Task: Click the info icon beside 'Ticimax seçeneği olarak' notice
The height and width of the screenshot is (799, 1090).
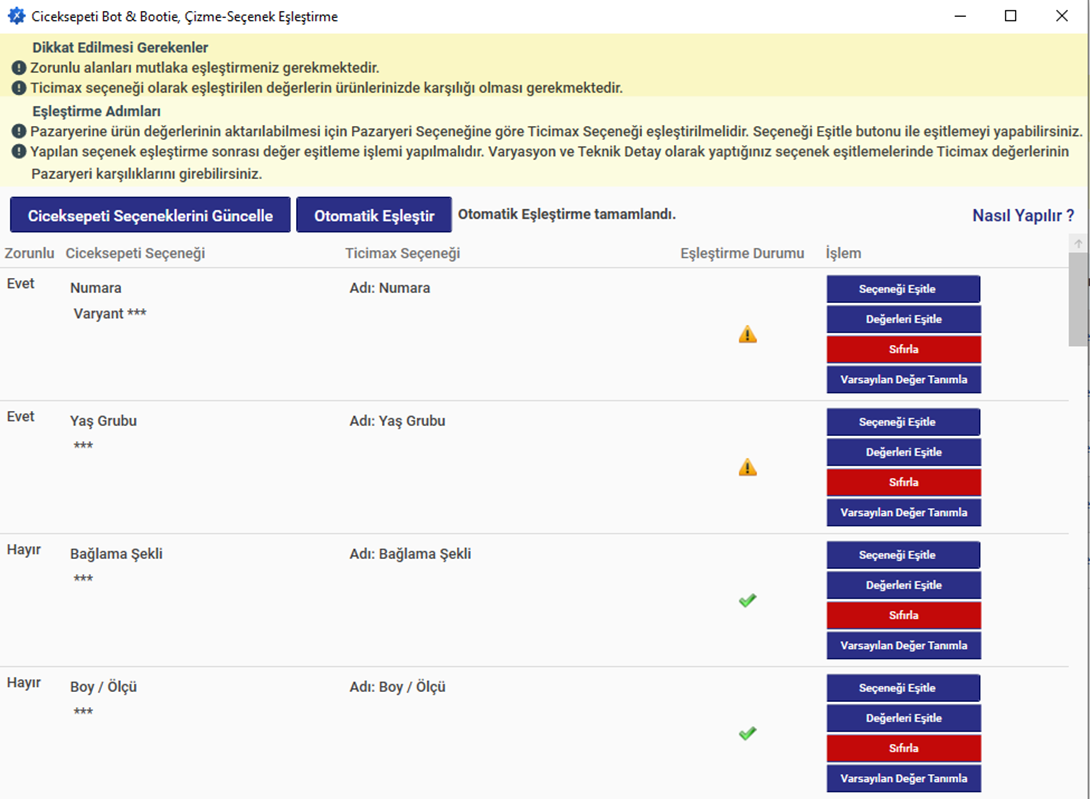Action: [19, 88]
